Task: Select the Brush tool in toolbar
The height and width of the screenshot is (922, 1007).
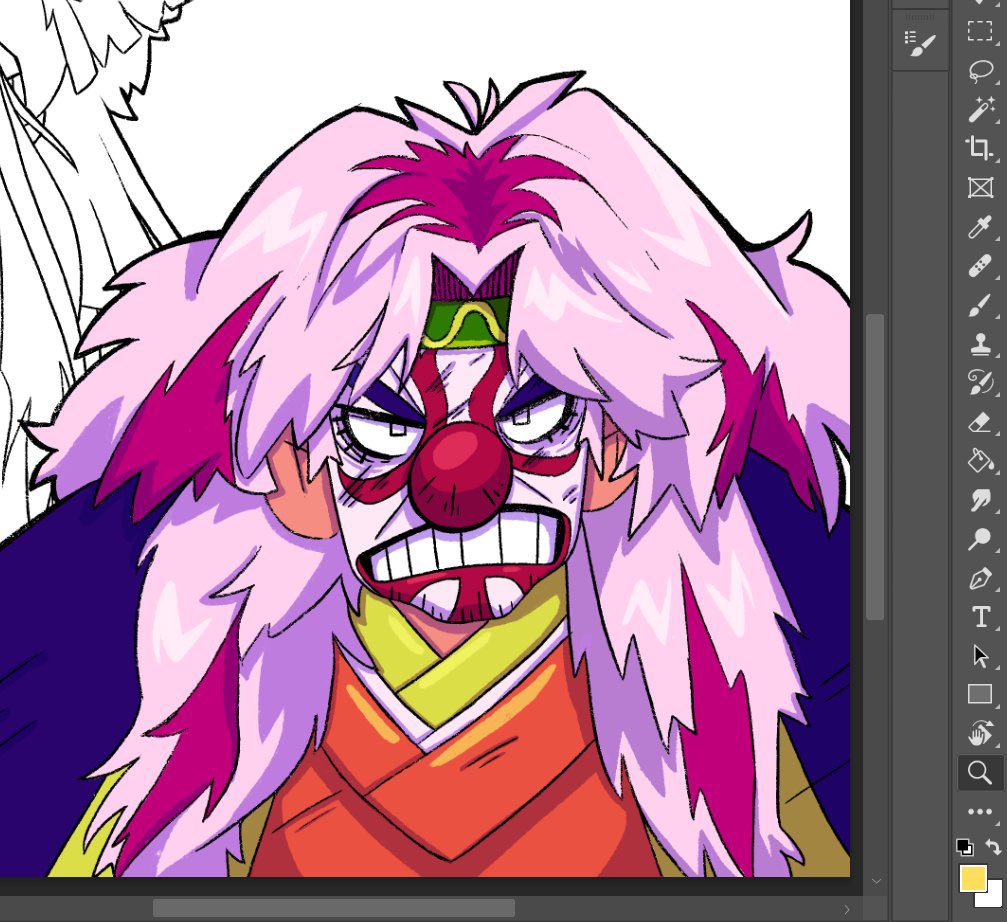Action: [x=980, y=305]
